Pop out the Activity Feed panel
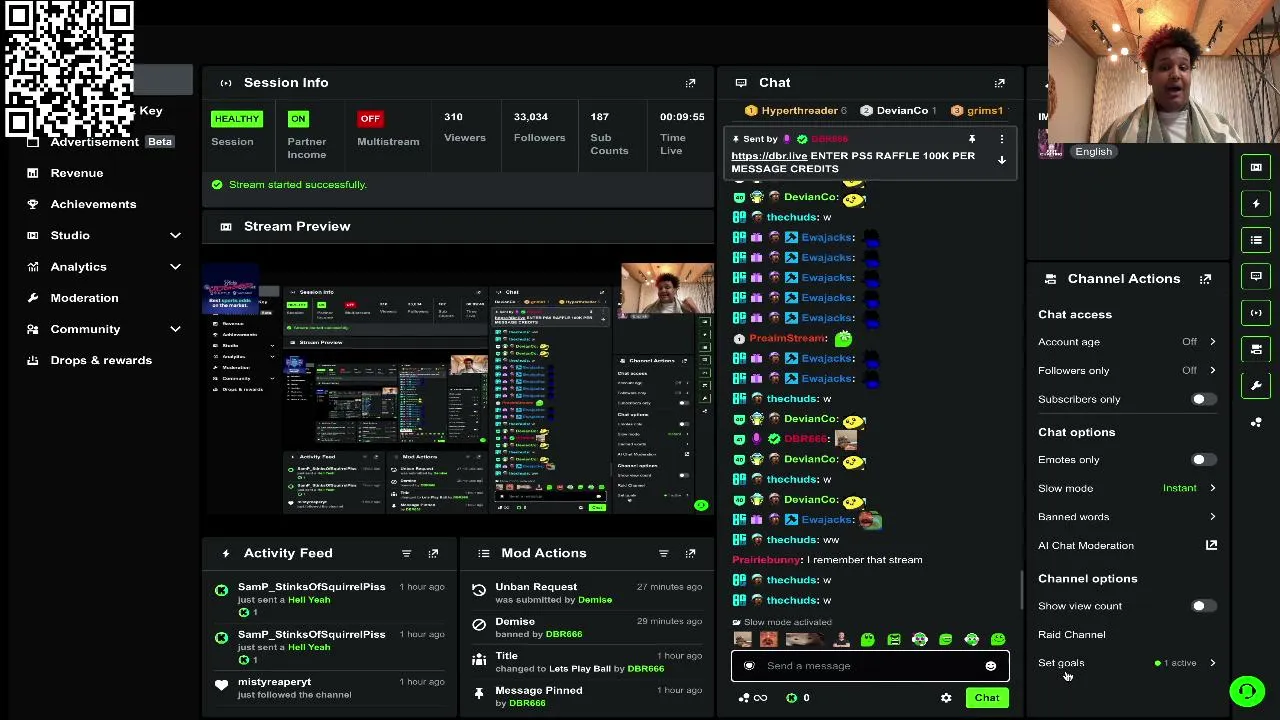This screenshot has height=720, width=1280. [433, 553]
